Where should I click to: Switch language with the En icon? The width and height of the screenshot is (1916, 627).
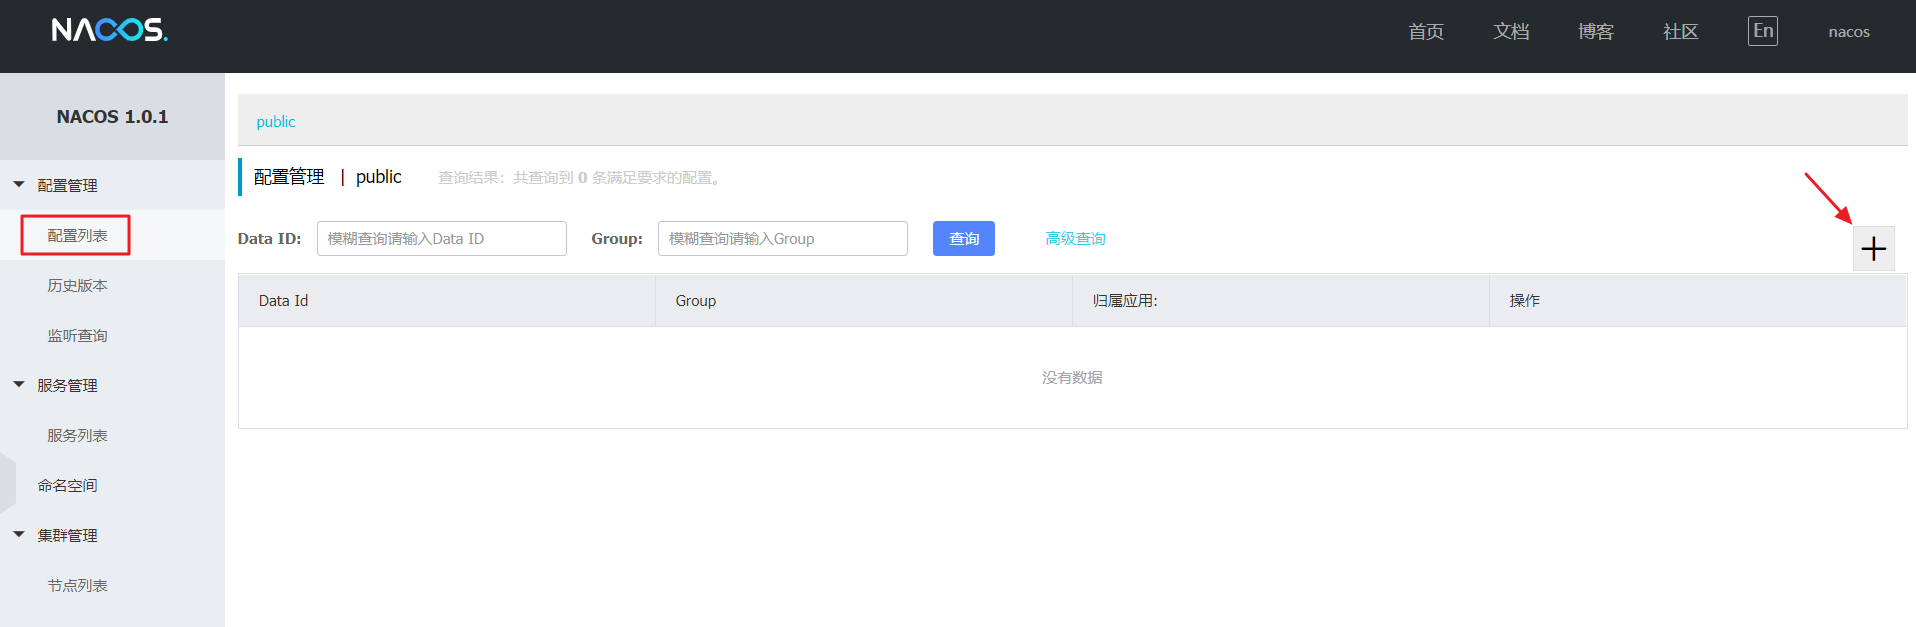1762,31
